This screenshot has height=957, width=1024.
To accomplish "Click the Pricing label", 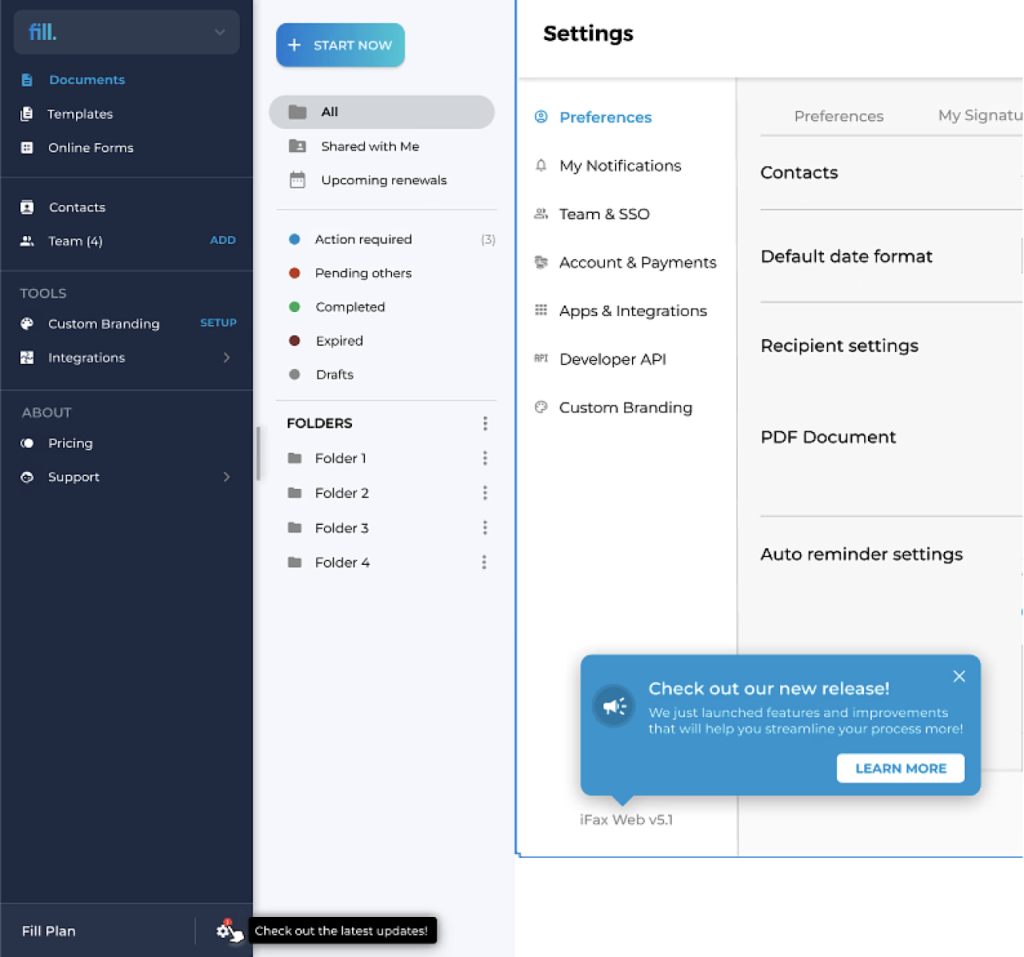I will point(71,443).
